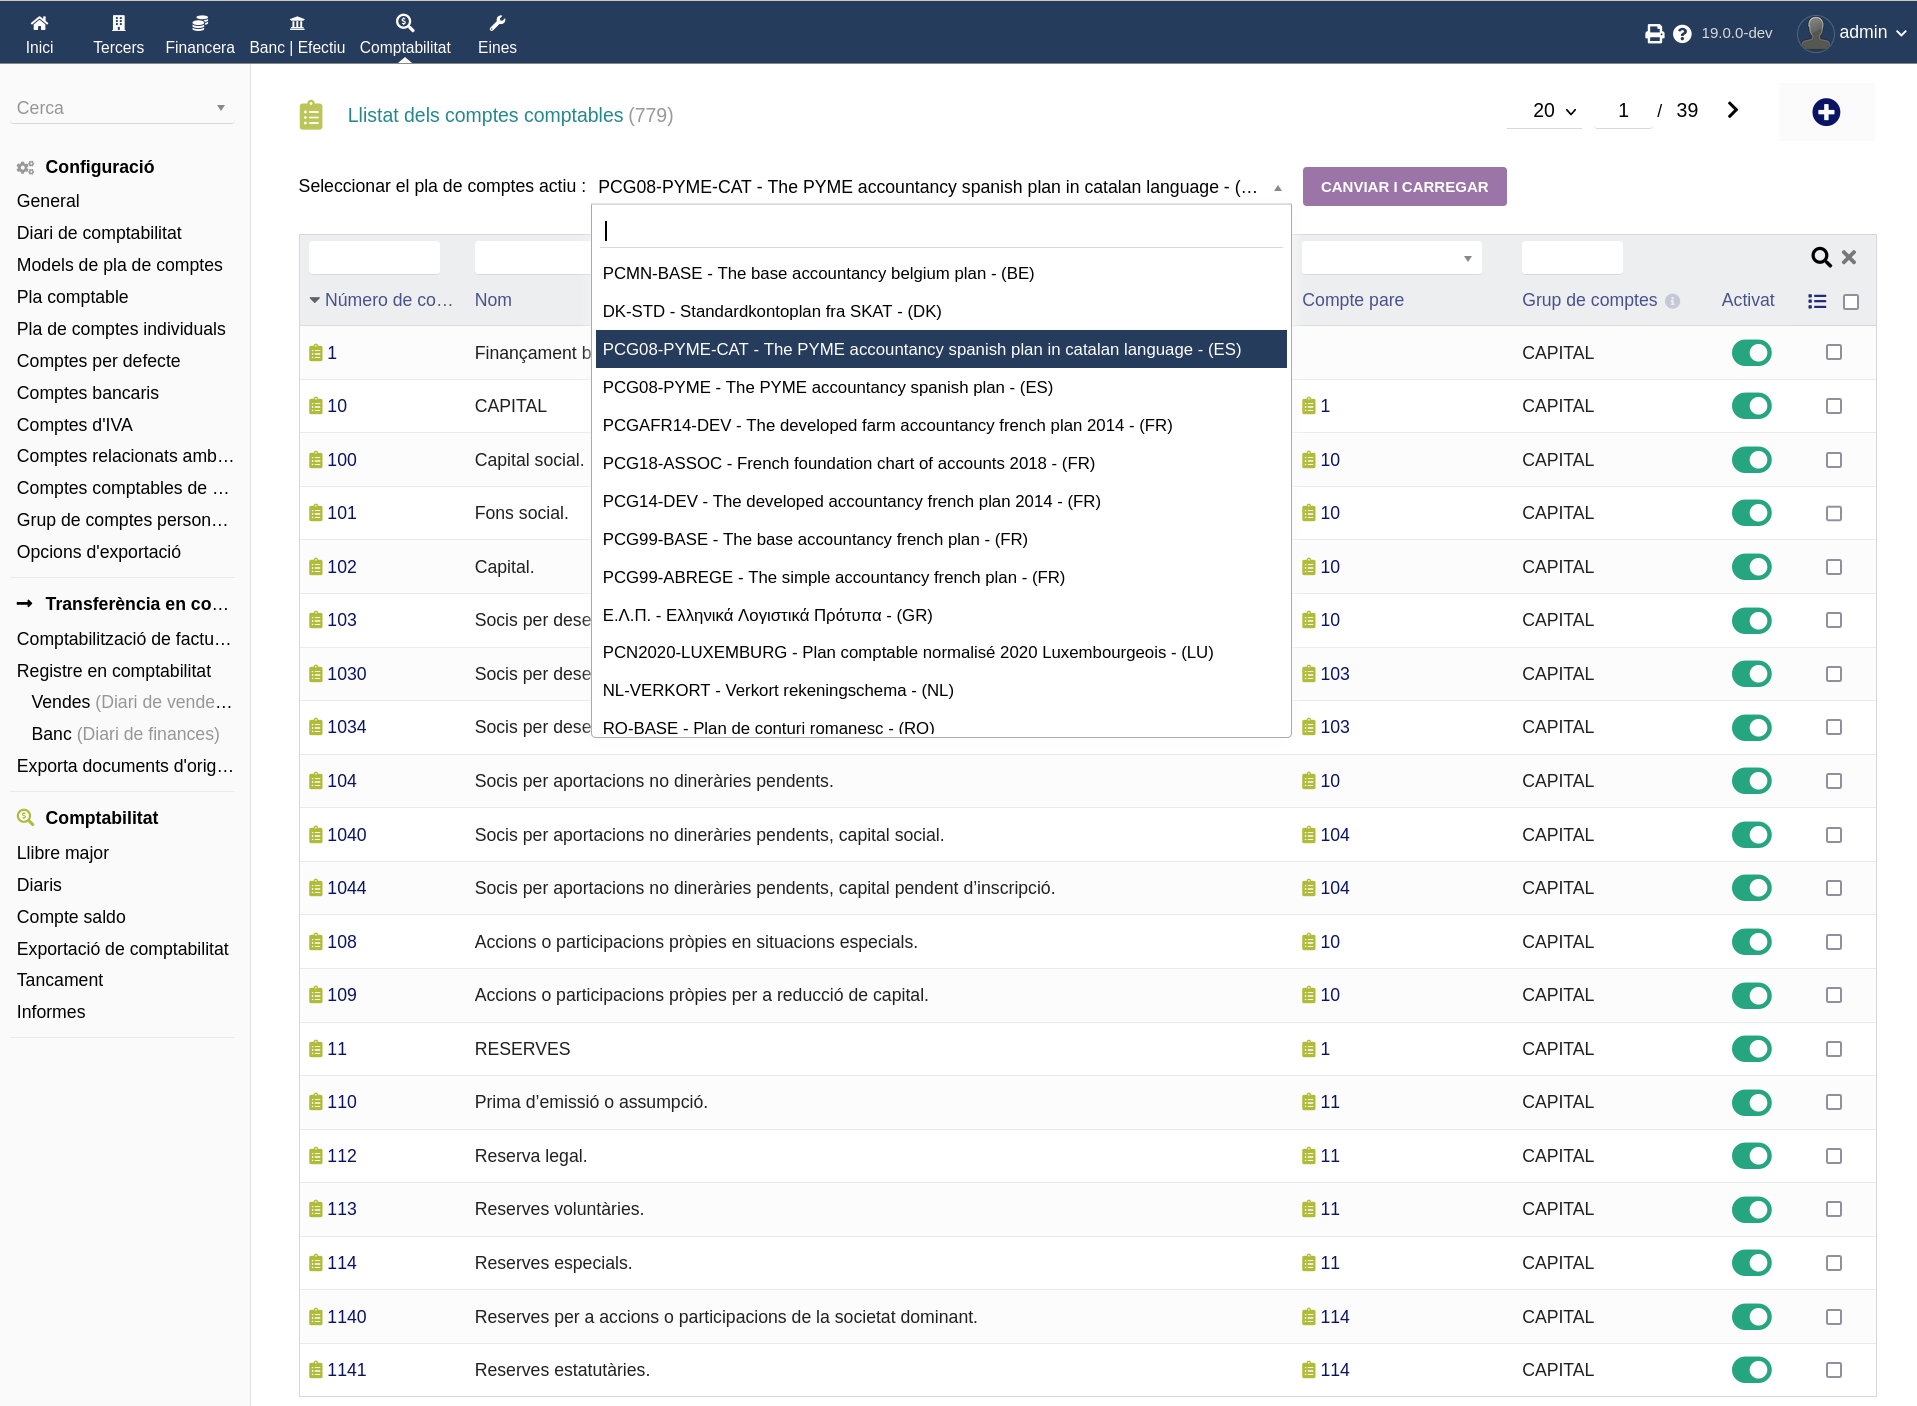Select DK-STD Standardkontoplan option
The height and width of the screenshot is (1406, 1917).
[x=941, y=311]
